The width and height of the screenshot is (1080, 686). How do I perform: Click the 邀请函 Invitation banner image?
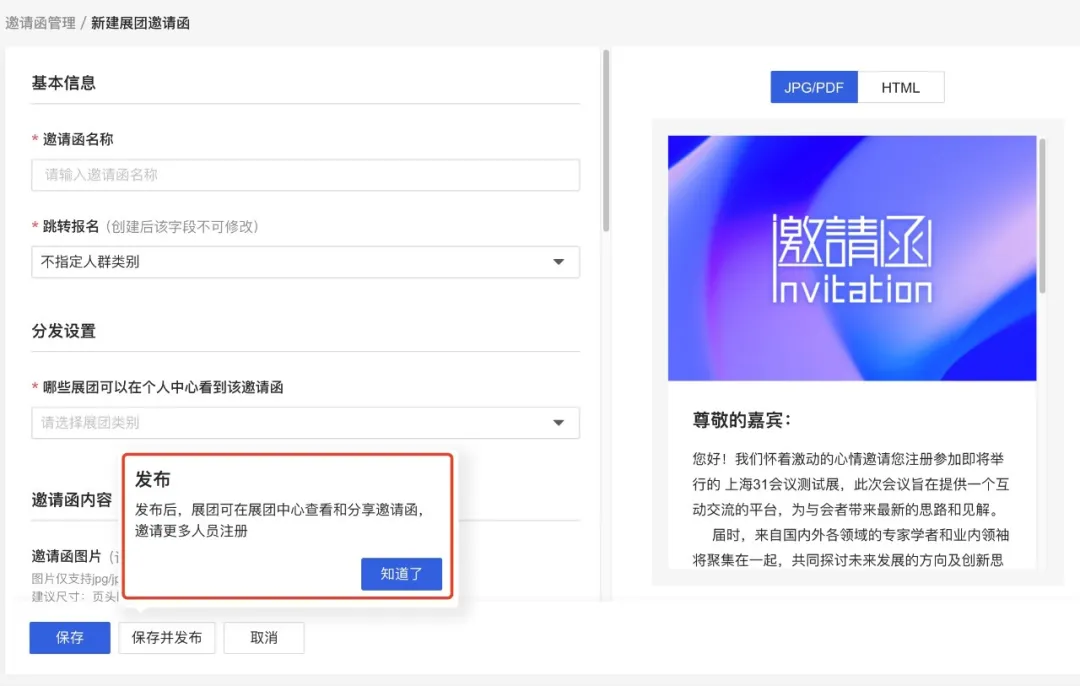[851, 258]
